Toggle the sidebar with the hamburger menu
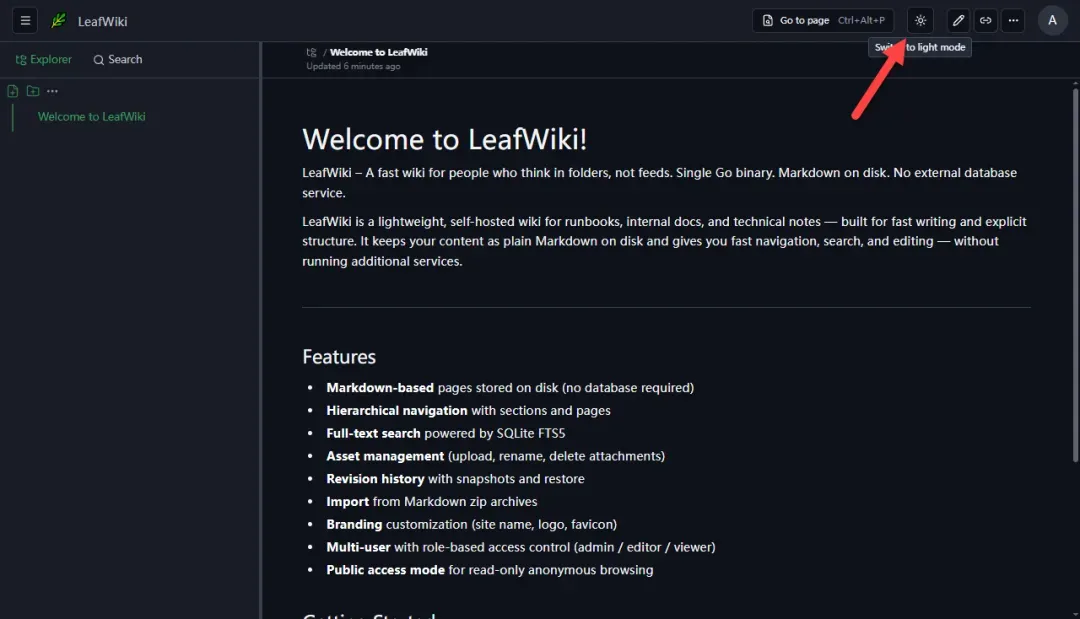This screenshot has height=619, width=1080. pyautogui.click(x=25, y=21)
